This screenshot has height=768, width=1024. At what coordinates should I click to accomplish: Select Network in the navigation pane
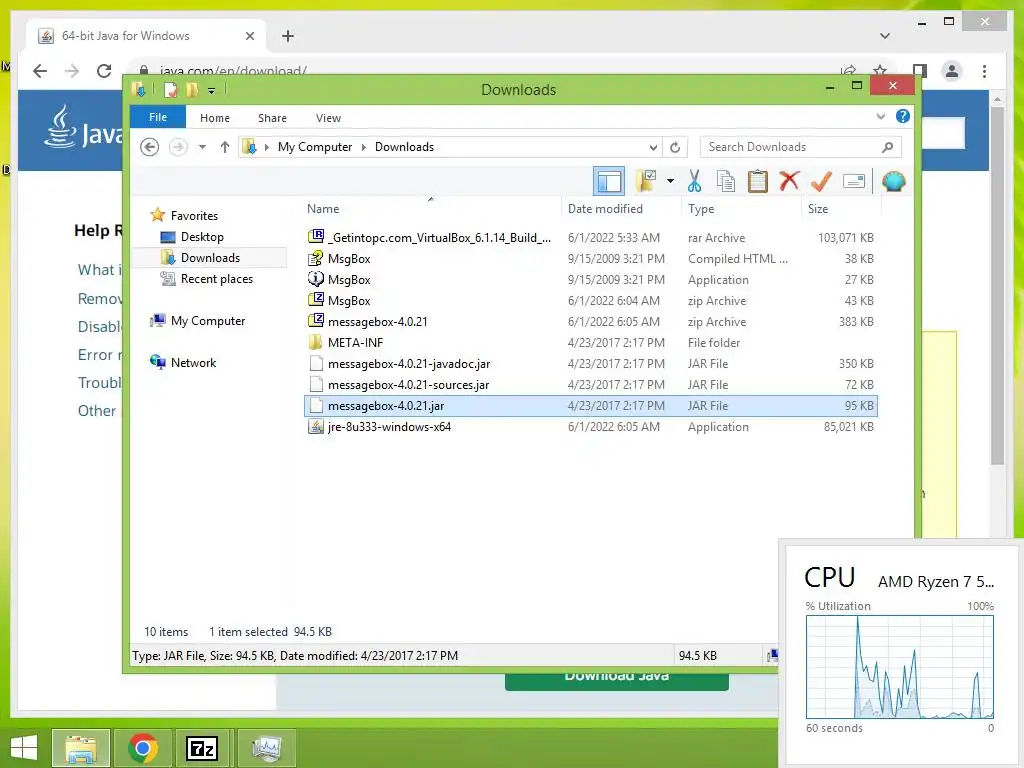193,362
